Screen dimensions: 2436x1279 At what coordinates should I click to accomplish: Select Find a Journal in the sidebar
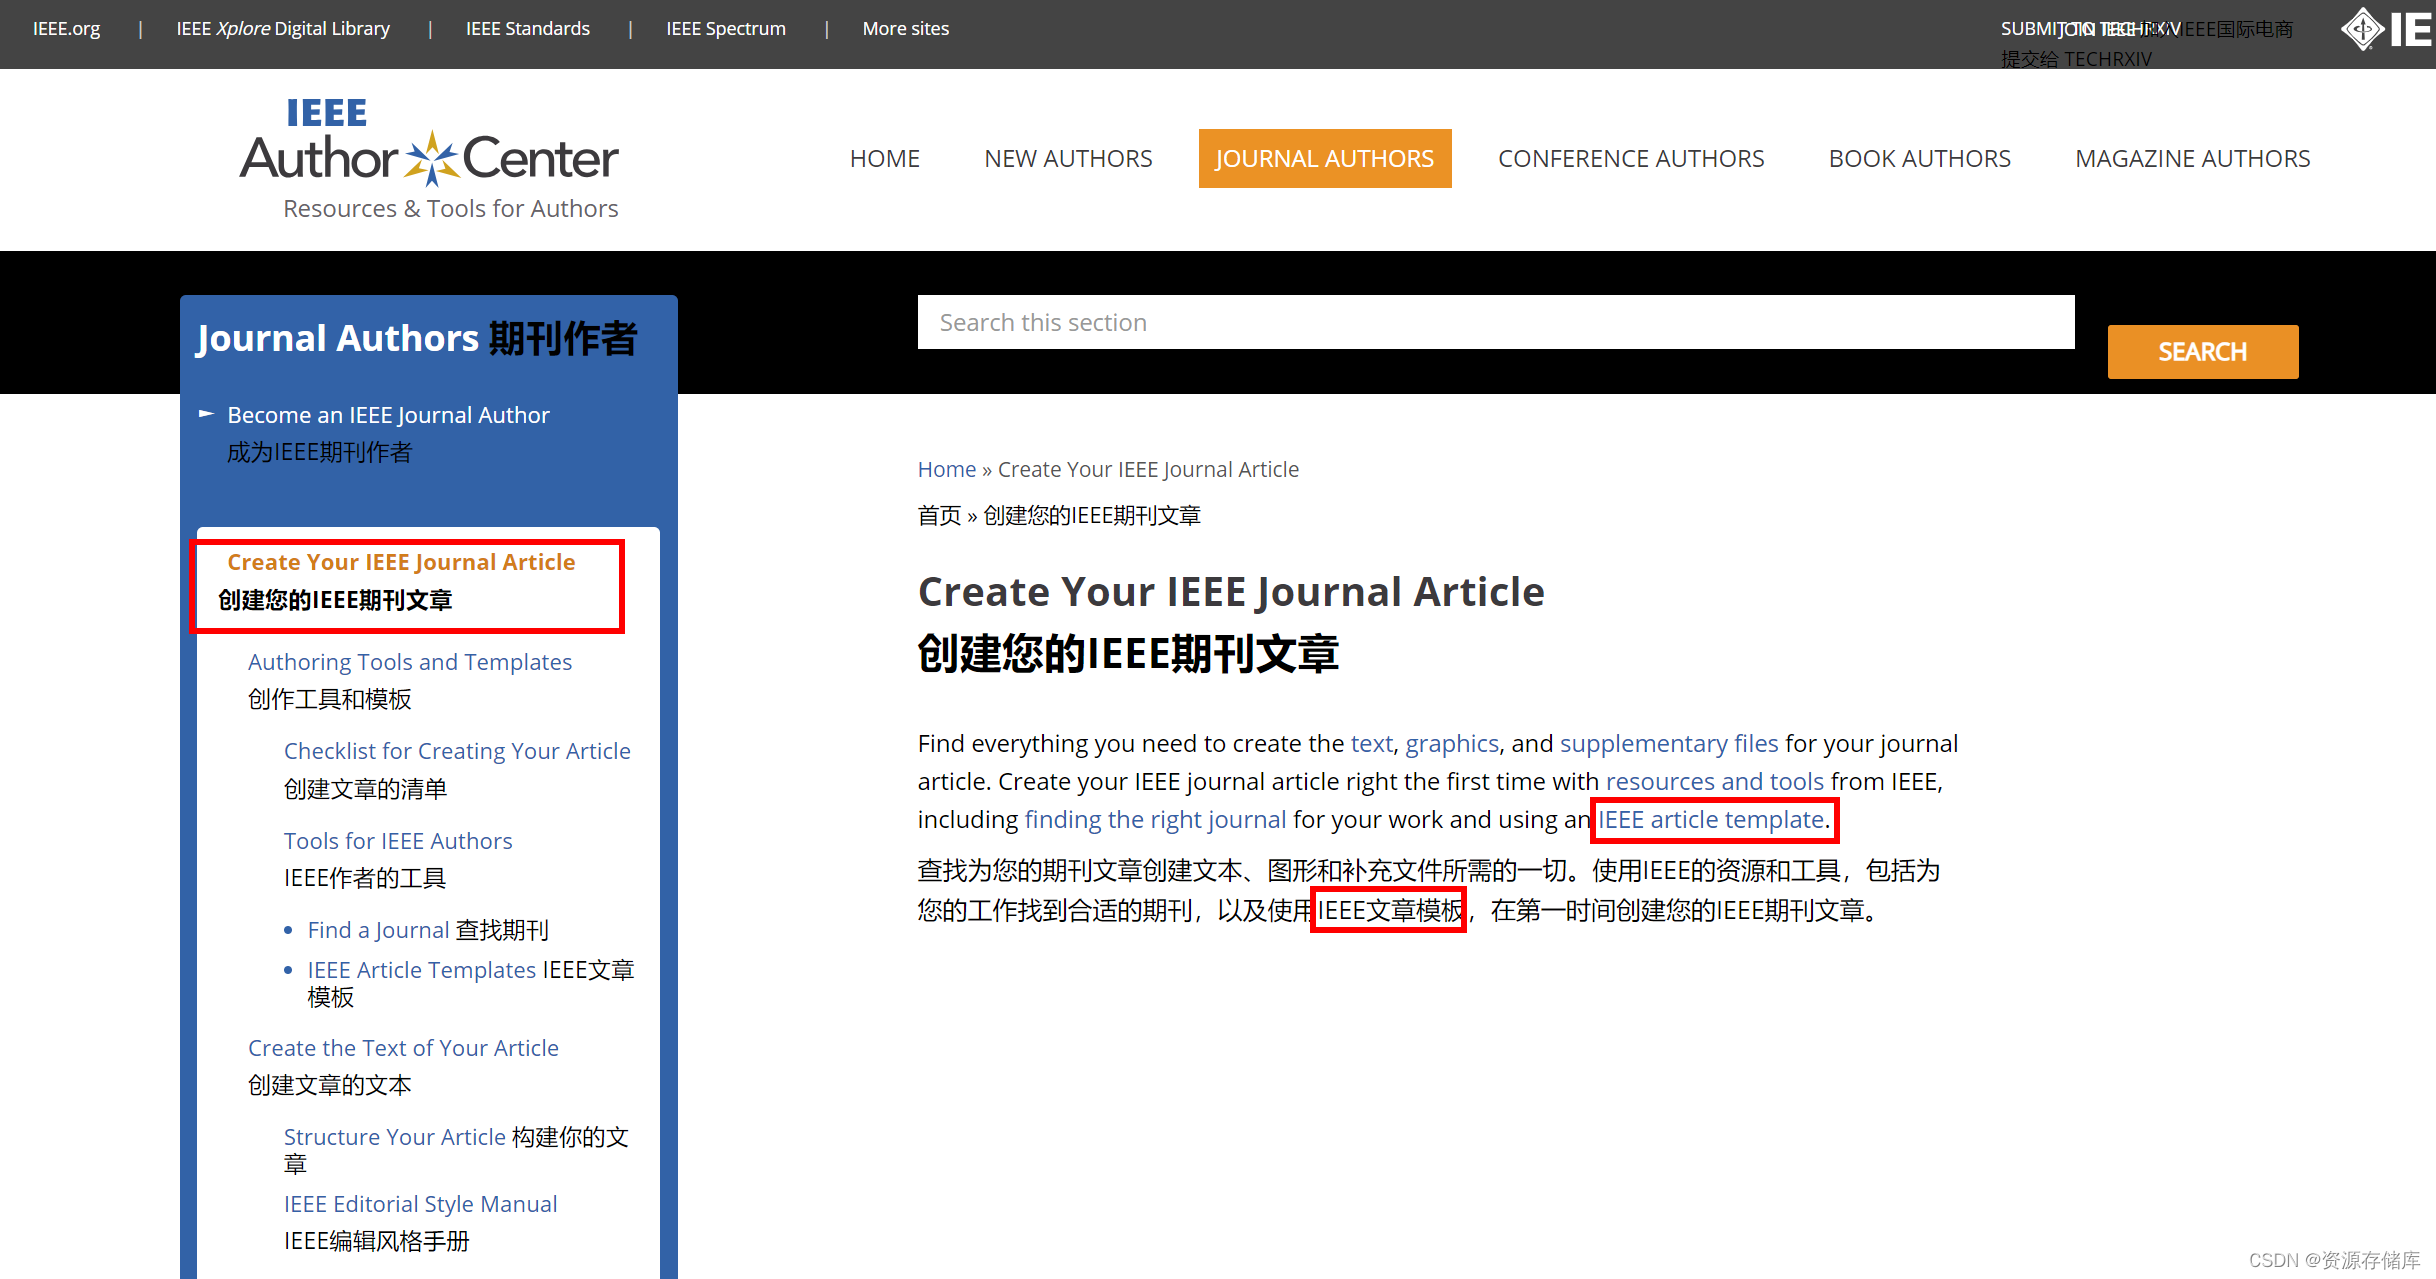click(x=377, y=929)
